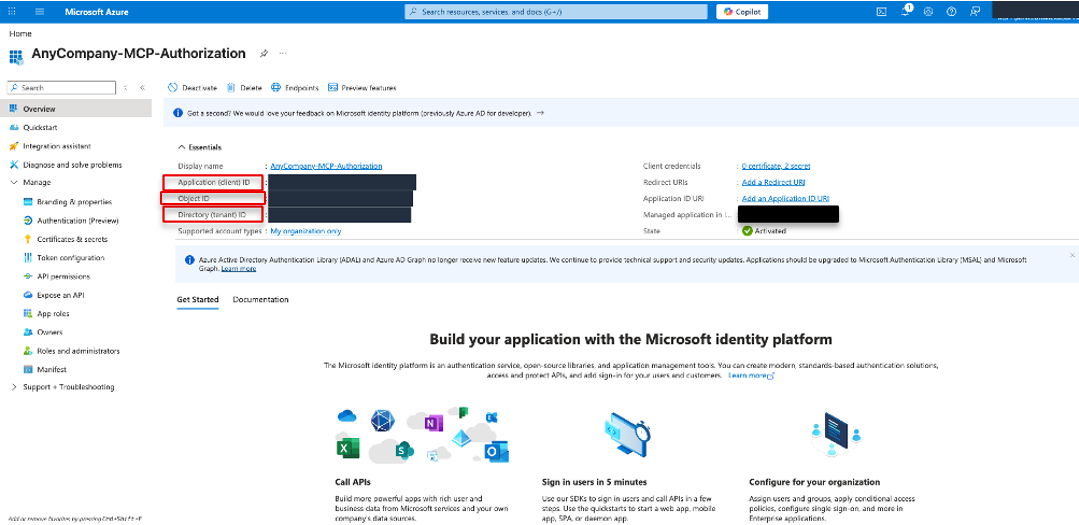Click the Microsoft Azure logo text
This screenshot has height=525, width=1079.
click(96, 12)
